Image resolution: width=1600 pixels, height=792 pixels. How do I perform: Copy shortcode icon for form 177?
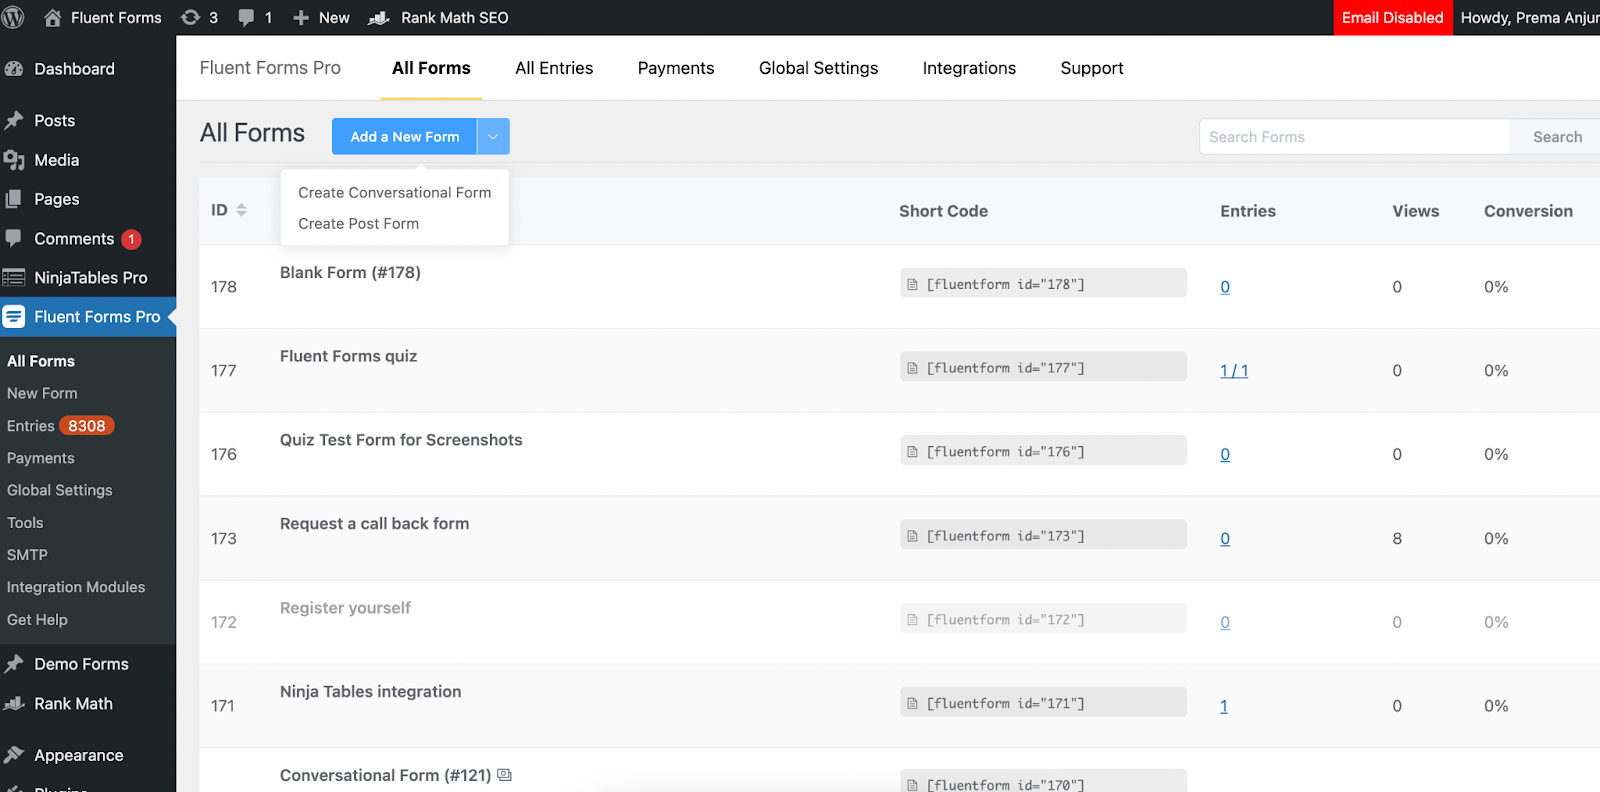(x=912, y=368)
